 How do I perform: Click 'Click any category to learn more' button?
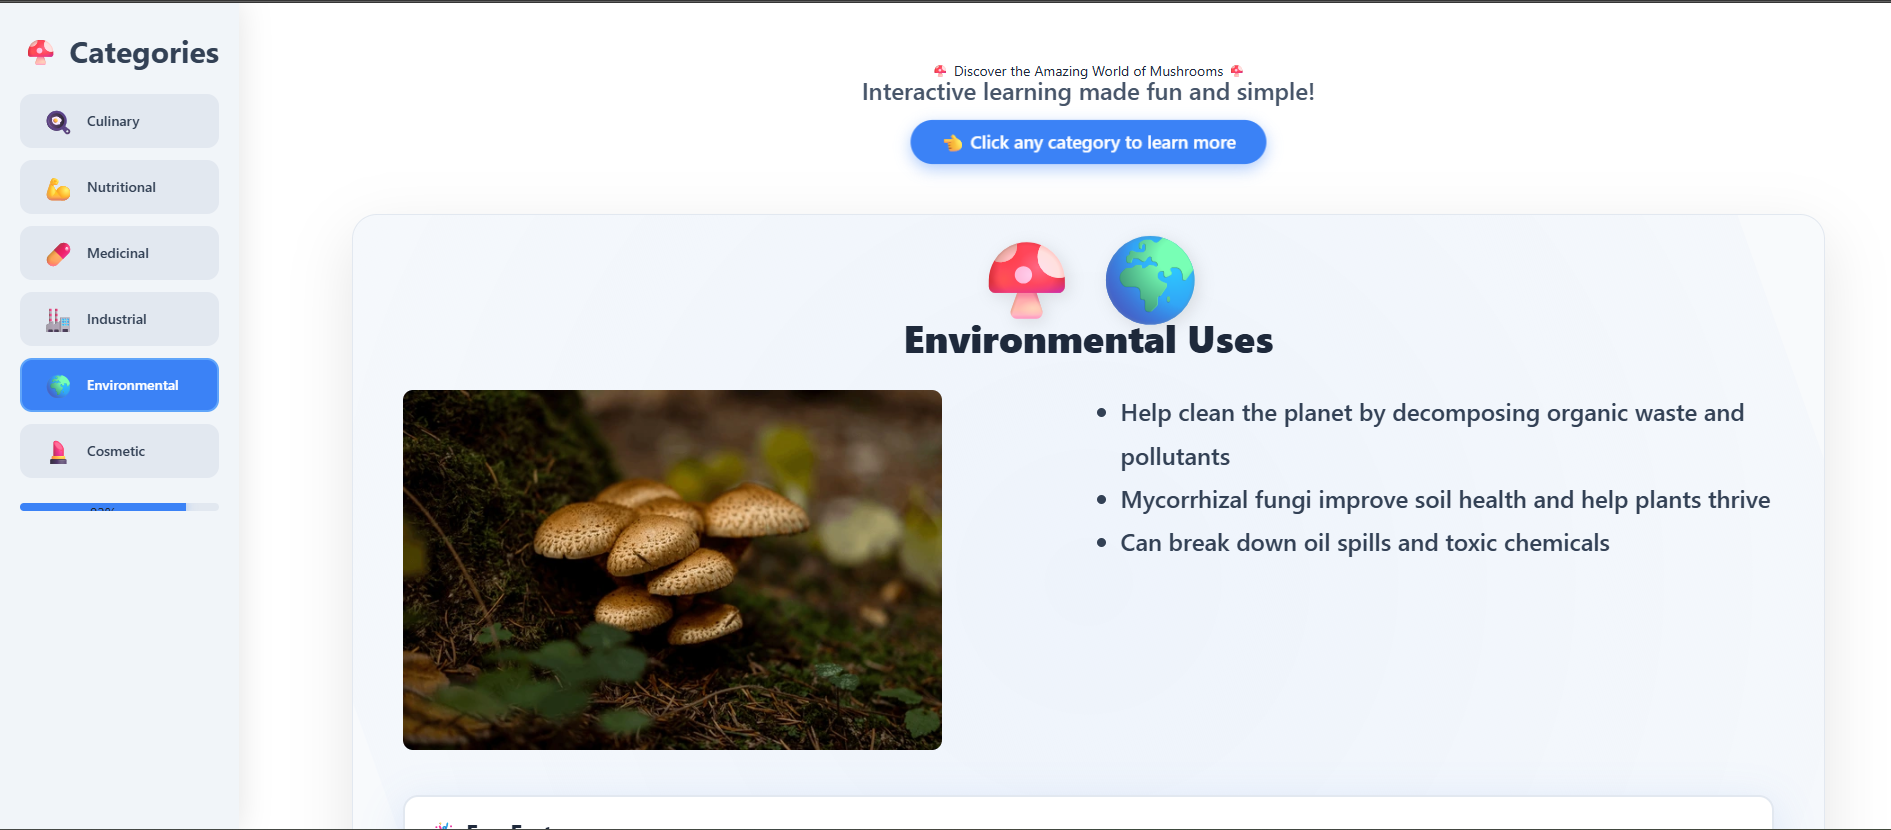[1088, 142]
